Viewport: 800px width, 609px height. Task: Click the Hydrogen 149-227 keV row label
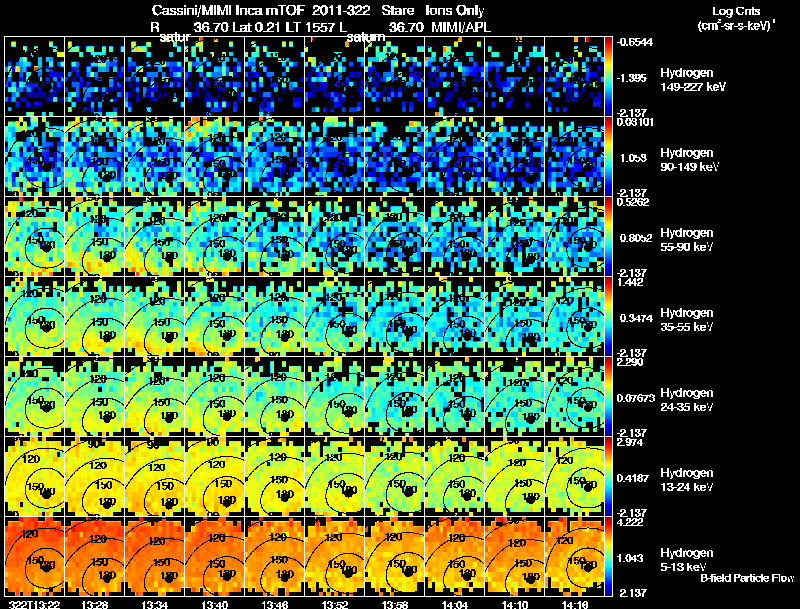coord(693,80)
